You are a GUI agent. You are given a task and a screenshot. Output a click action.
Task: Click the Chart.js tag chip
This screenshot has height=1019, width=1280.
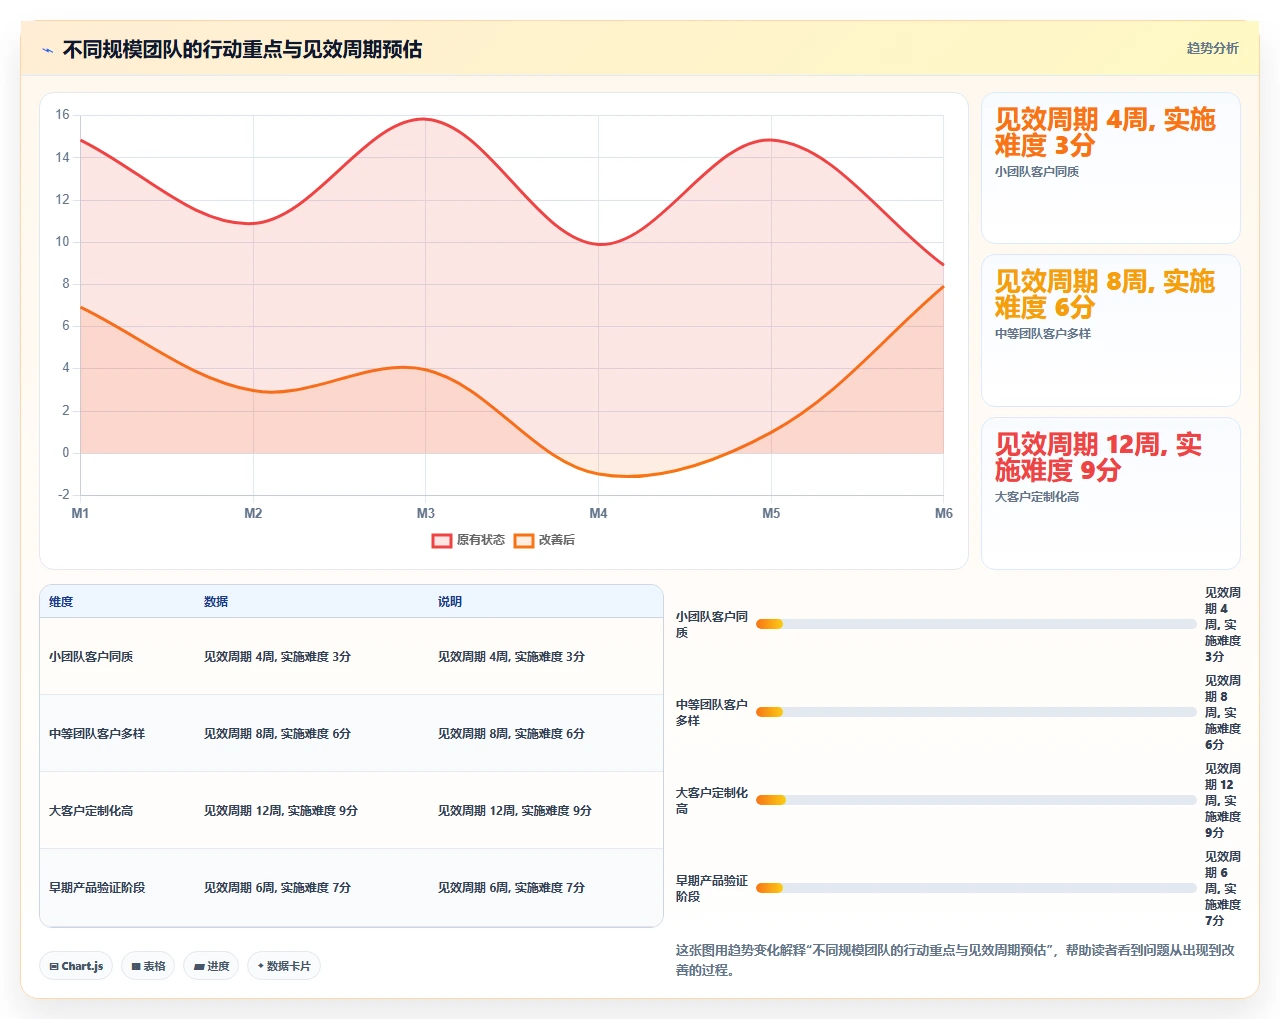tap(76, 966)
